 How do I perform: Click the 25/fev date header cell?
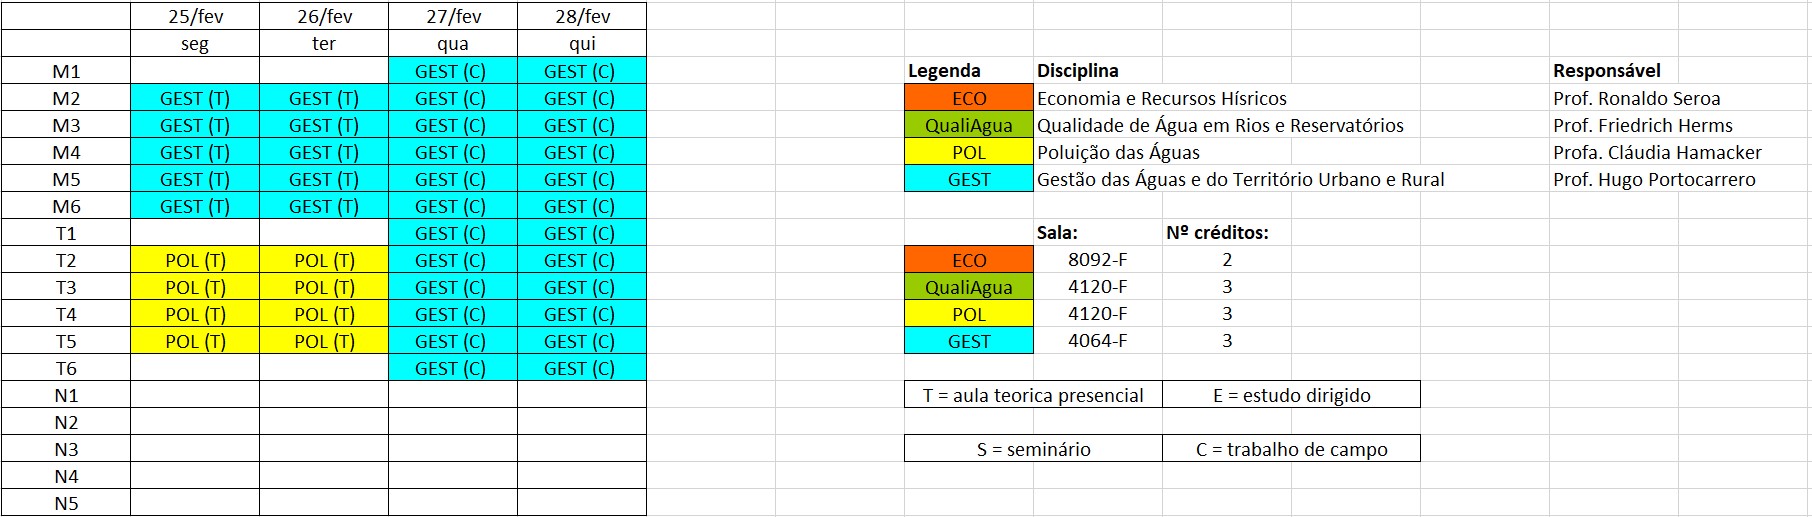(195, 16)
